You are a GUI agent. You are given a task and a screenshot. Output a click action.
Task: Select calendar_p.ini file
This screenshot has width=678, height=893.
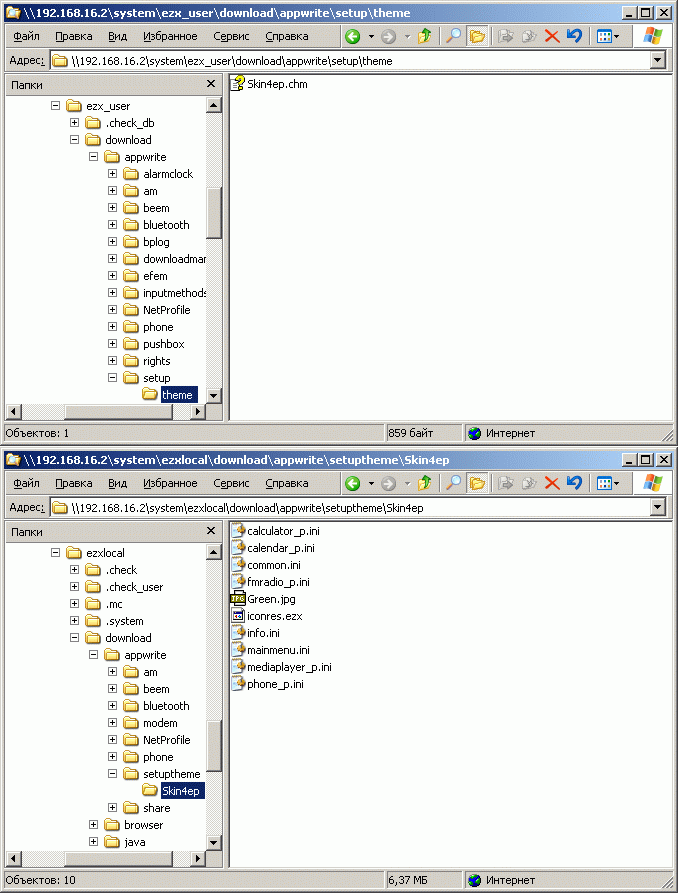273,548
